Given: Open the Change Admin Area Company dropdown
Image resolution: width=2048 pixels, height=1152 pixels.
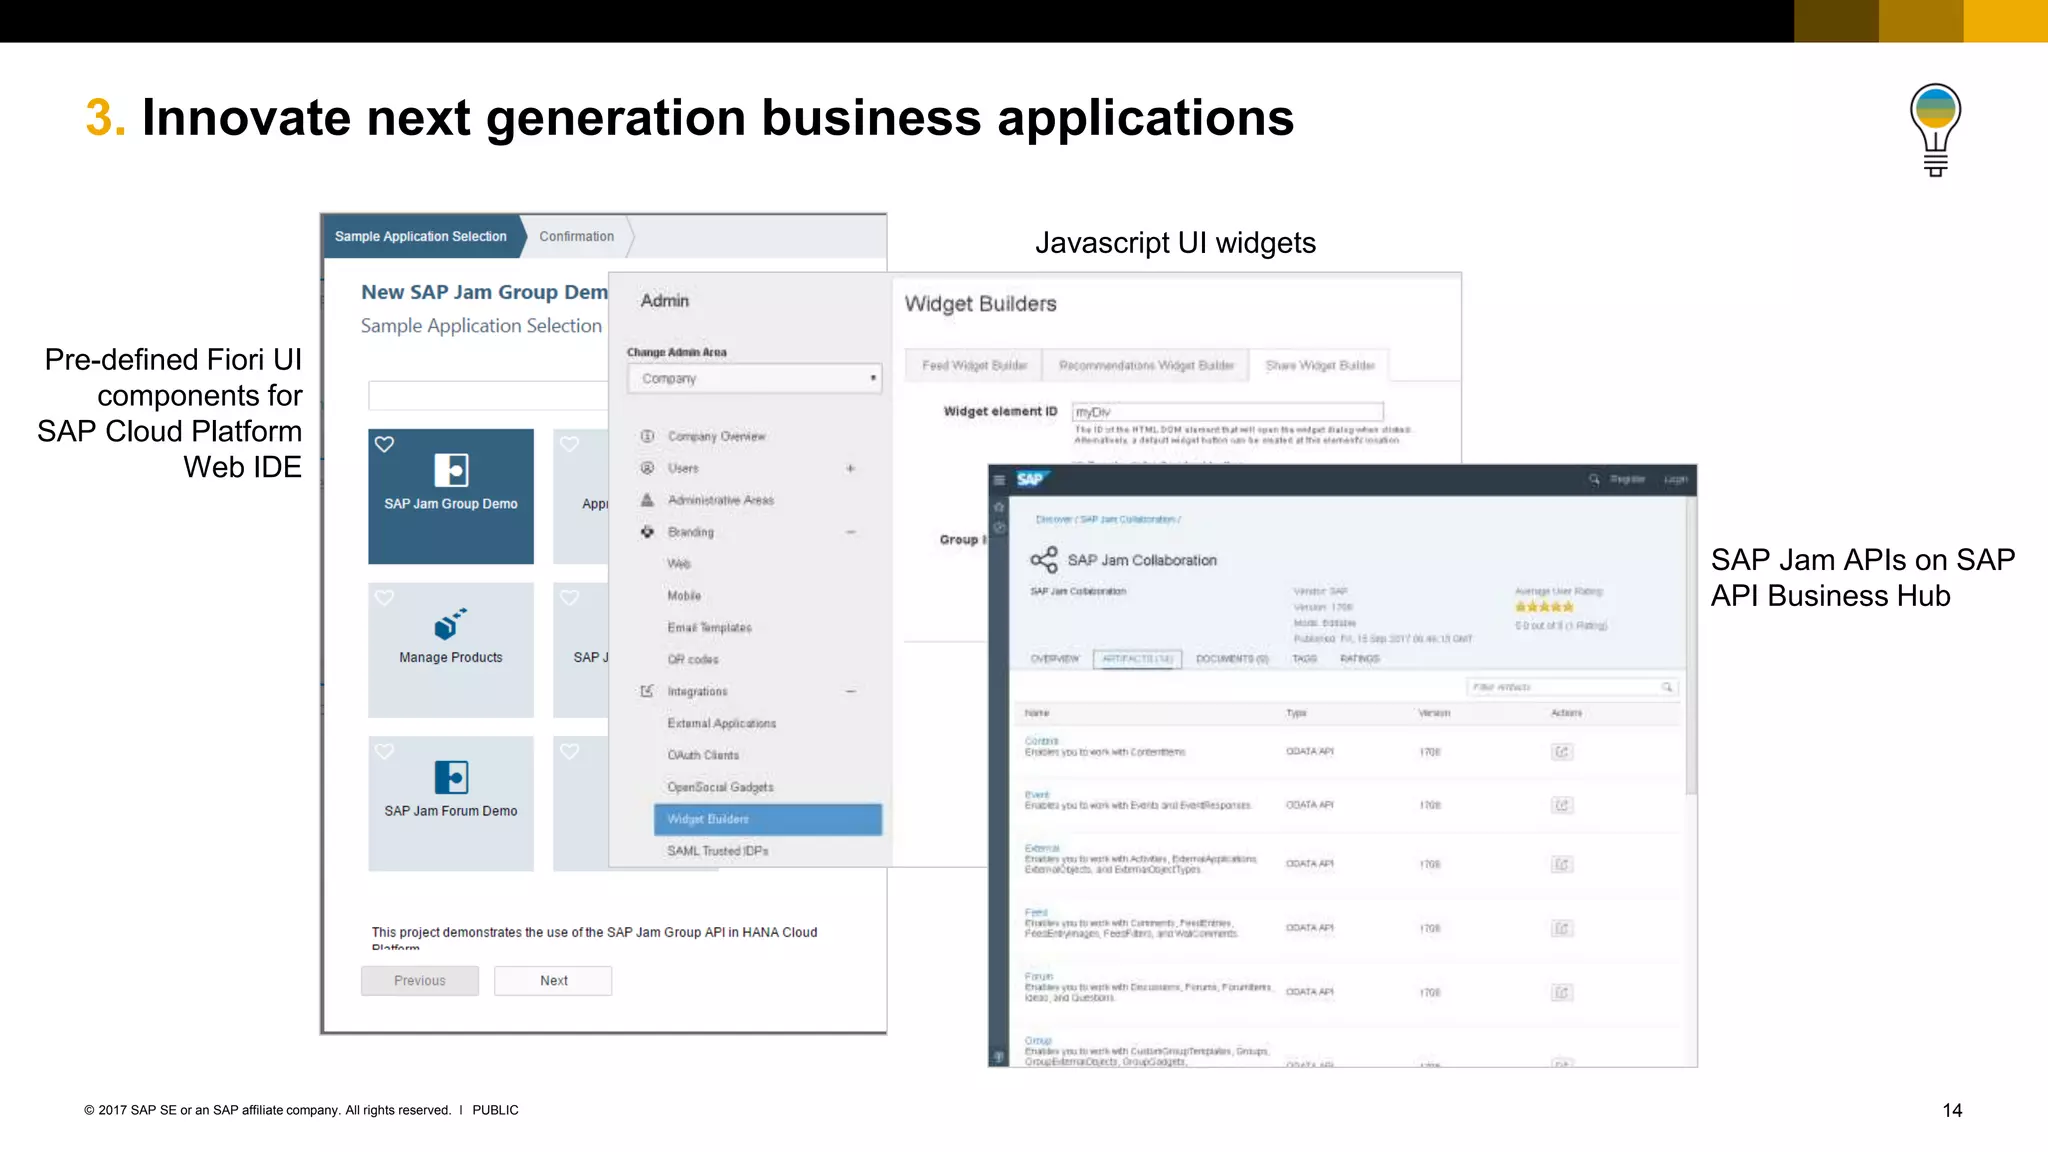Looking at the screenshot, I should coord(755,379).
